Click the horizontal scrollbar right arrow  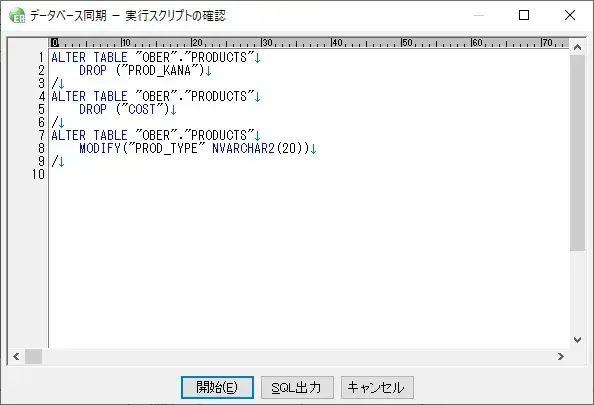point(561,357)
